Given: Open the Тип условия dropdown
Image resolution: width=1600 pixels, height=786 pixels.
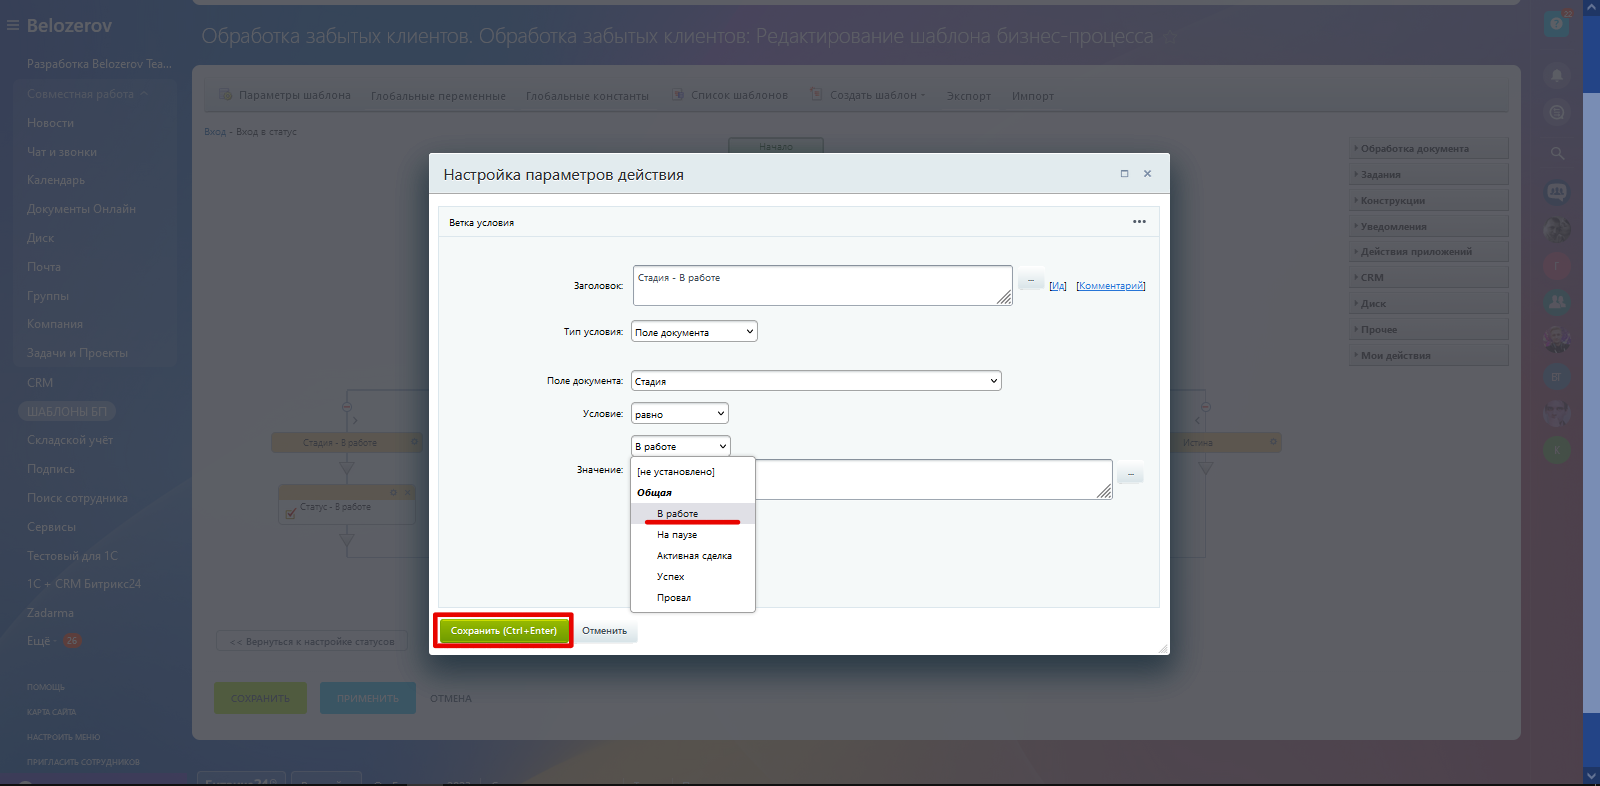Looking at the screenshot, I should point(694,332).
